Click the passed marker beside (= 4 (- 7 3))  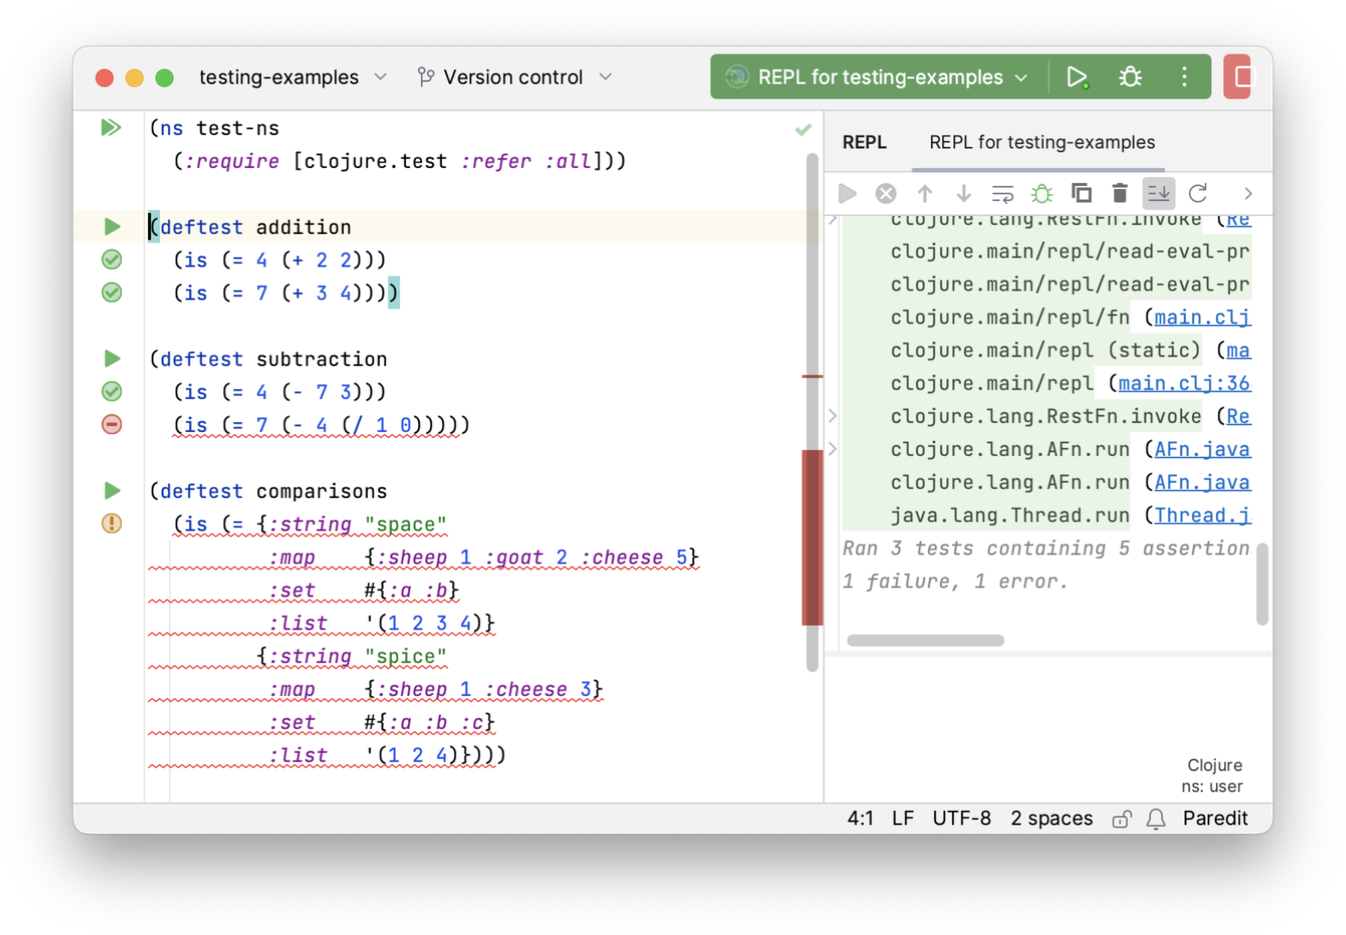click(112, 392)
